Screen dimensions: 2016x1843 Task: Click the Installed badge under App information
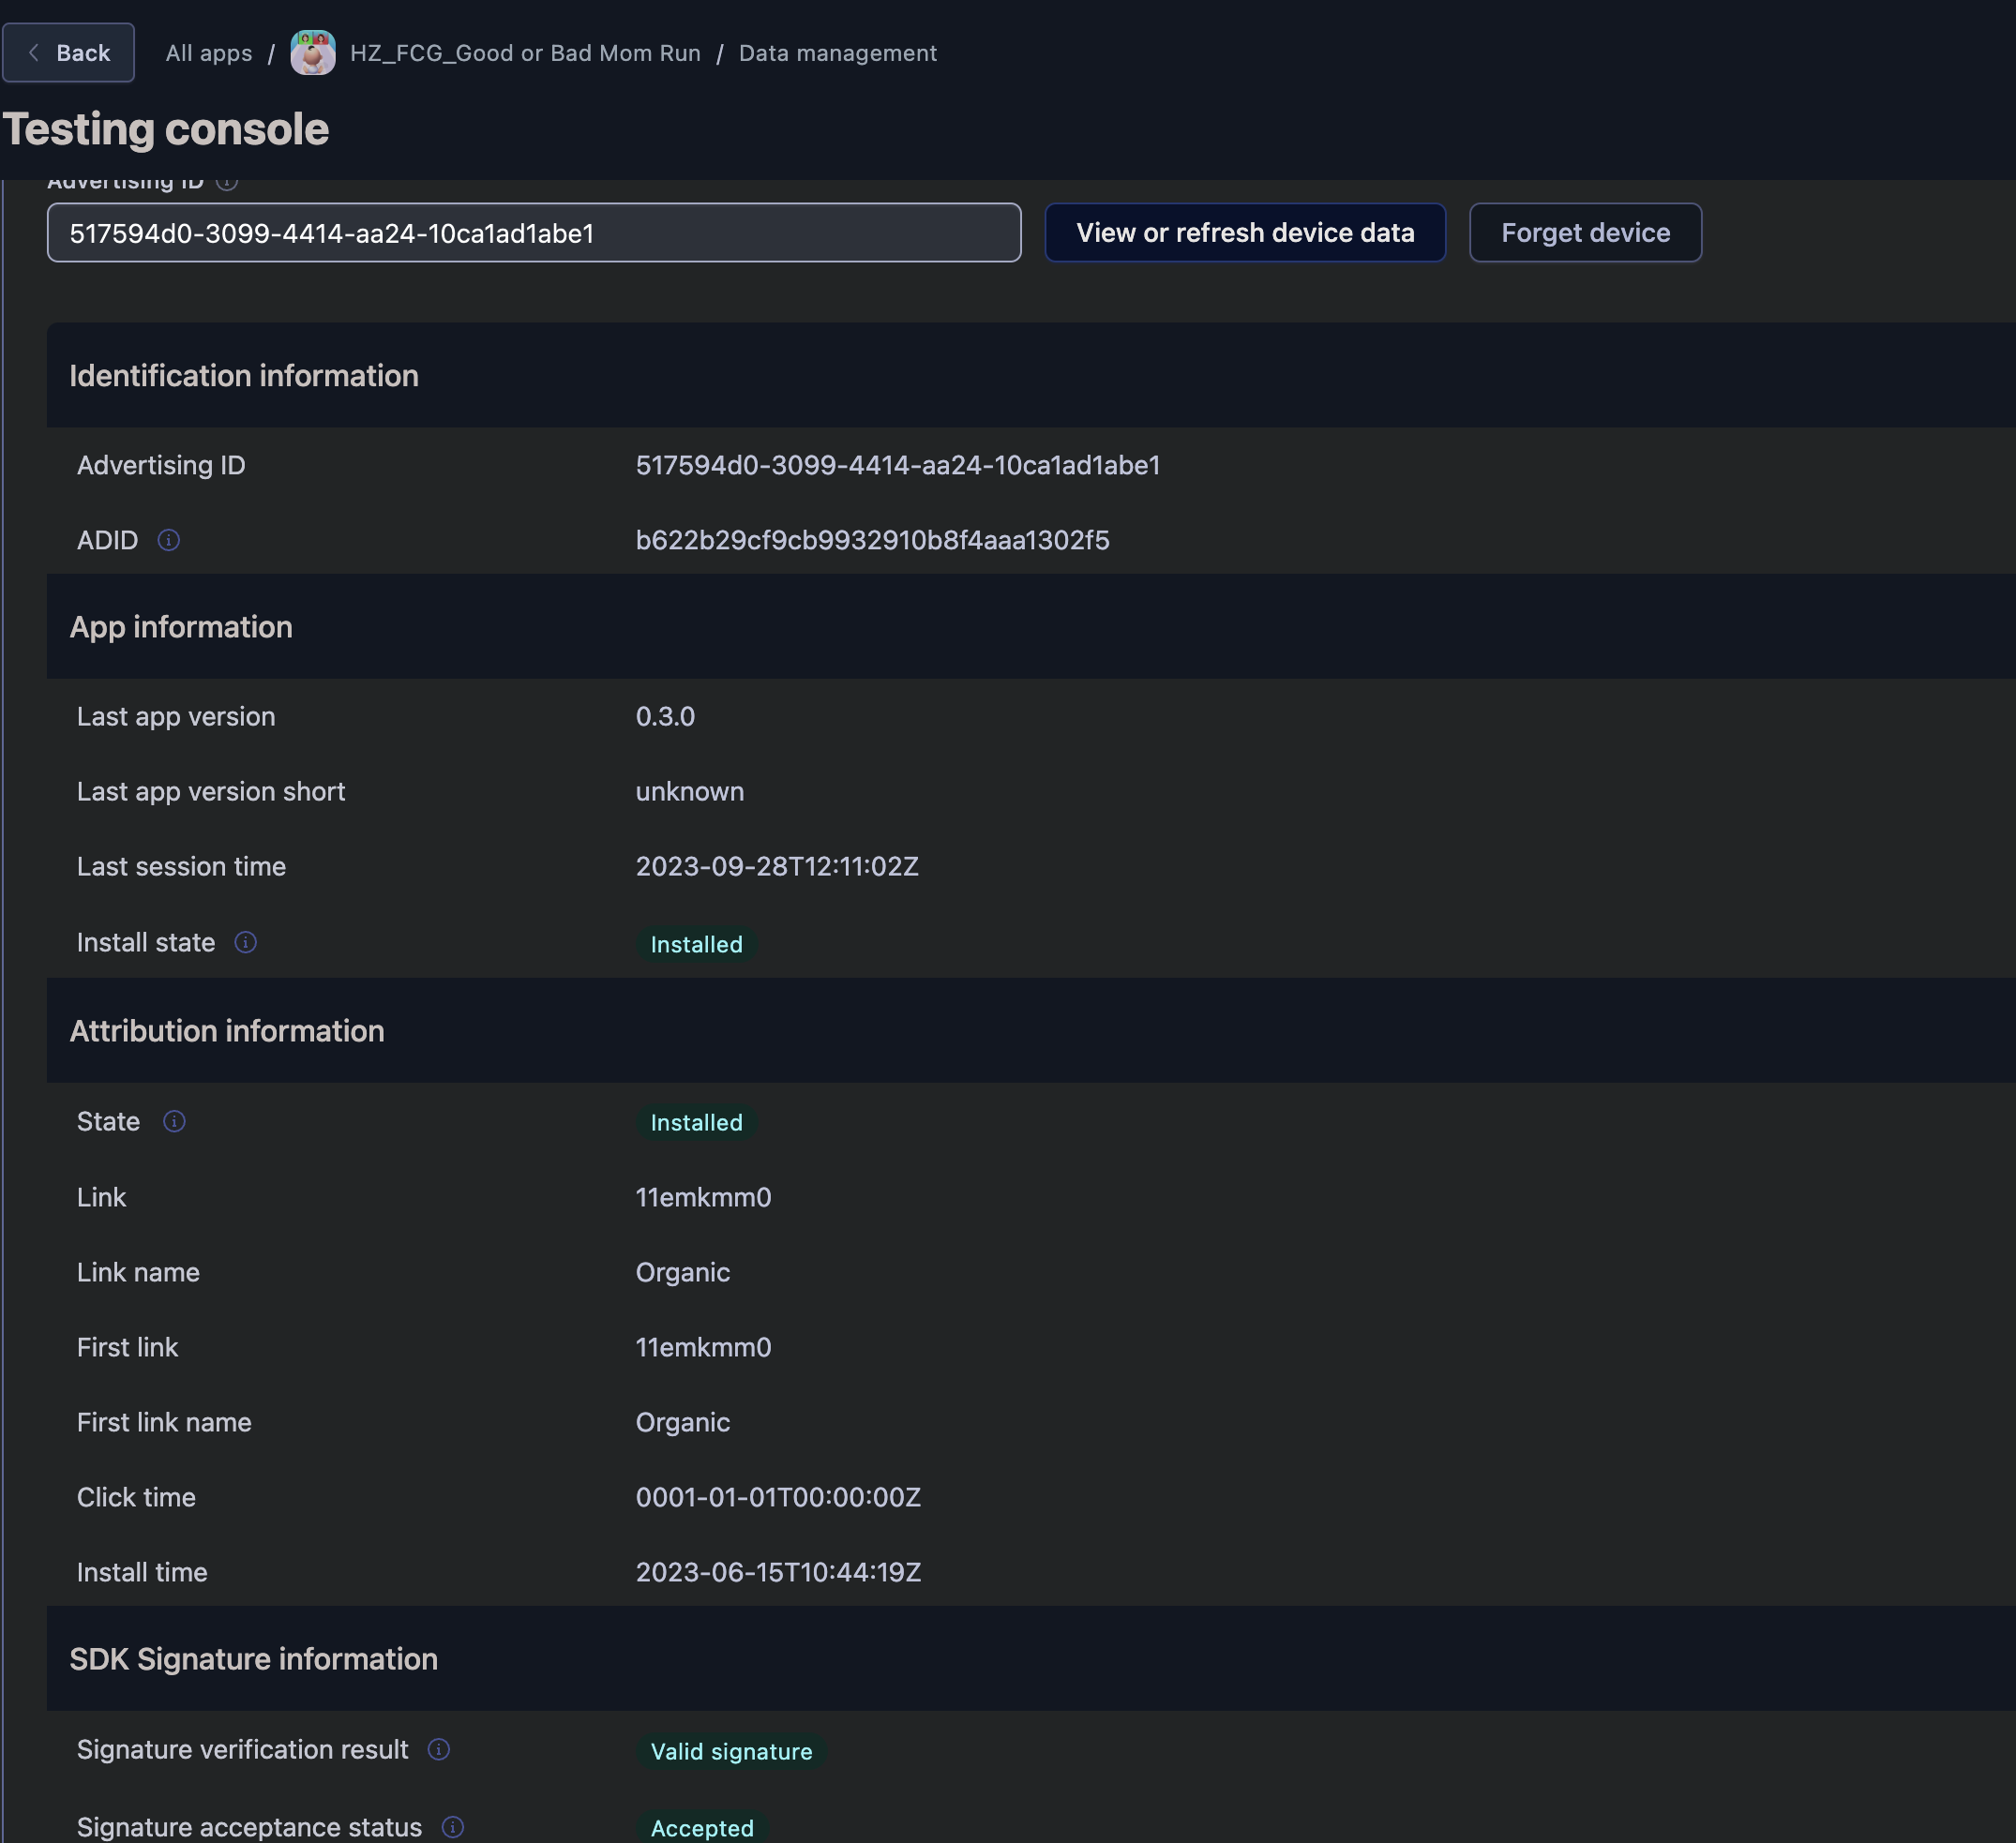(696, 944)
